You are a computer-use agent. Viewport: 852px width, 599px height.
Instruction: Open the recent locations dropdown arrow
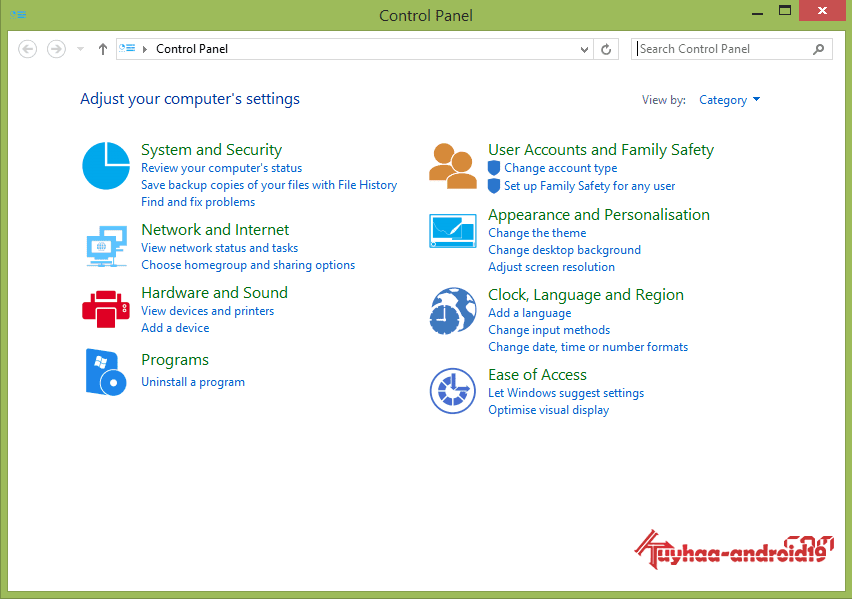point(80,49)
